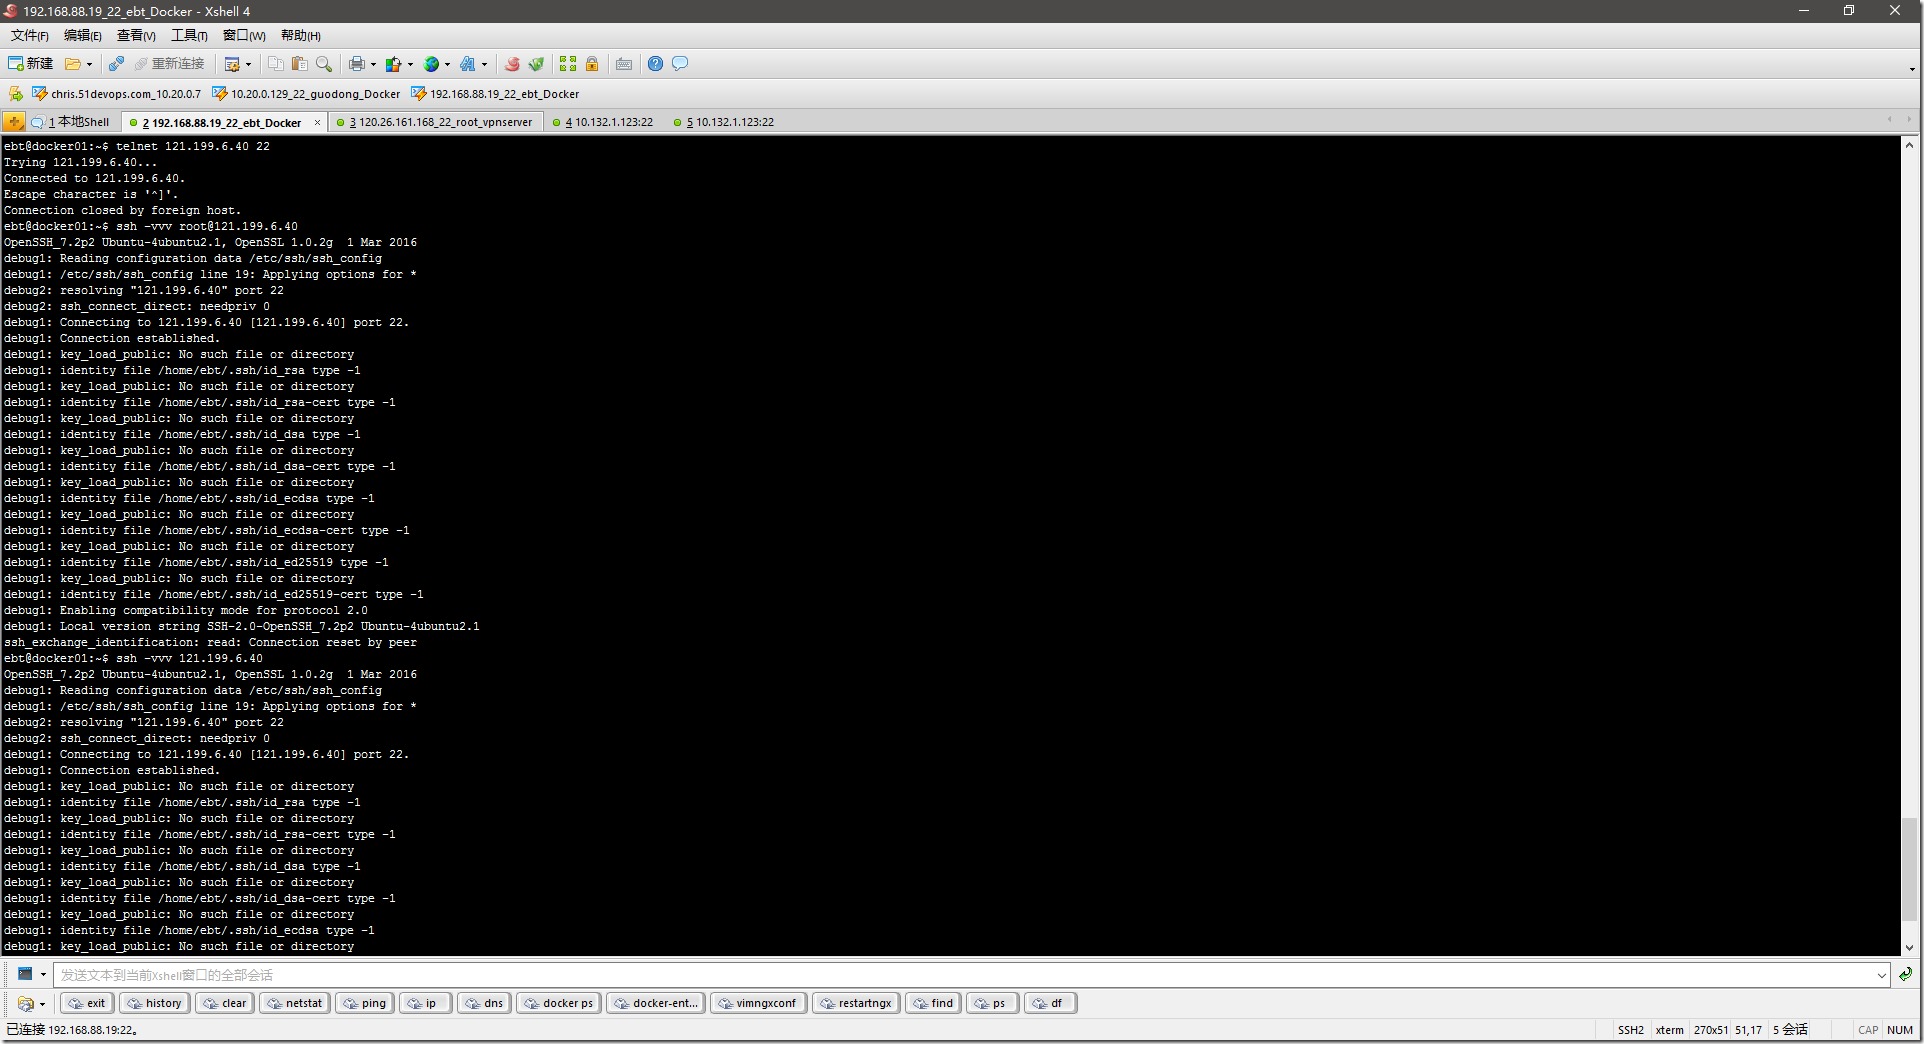1924x1044 pixels.
Task: Run the 'netstat' quick command
Action: click(295, 1003)
